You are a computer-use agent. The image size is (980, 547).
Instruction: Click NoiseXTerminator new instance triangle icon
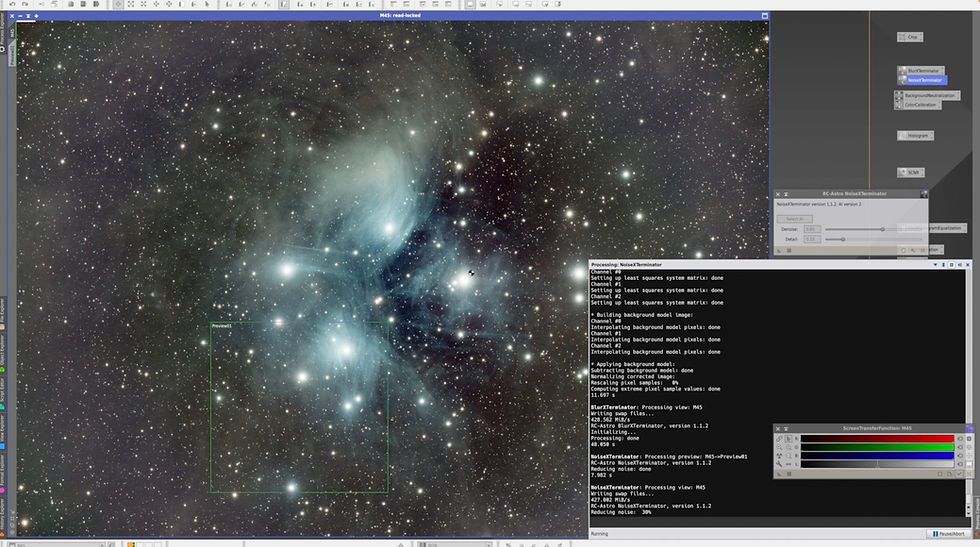(x=779, y=250)
